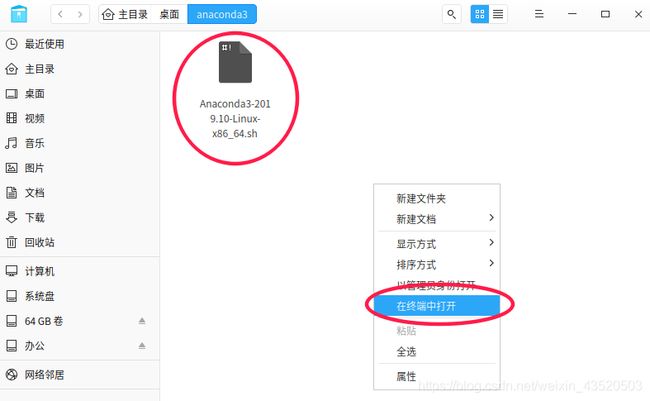Open 文档 in sidebar
Viewport: 650px width, 401px height.
coord(80,193)
